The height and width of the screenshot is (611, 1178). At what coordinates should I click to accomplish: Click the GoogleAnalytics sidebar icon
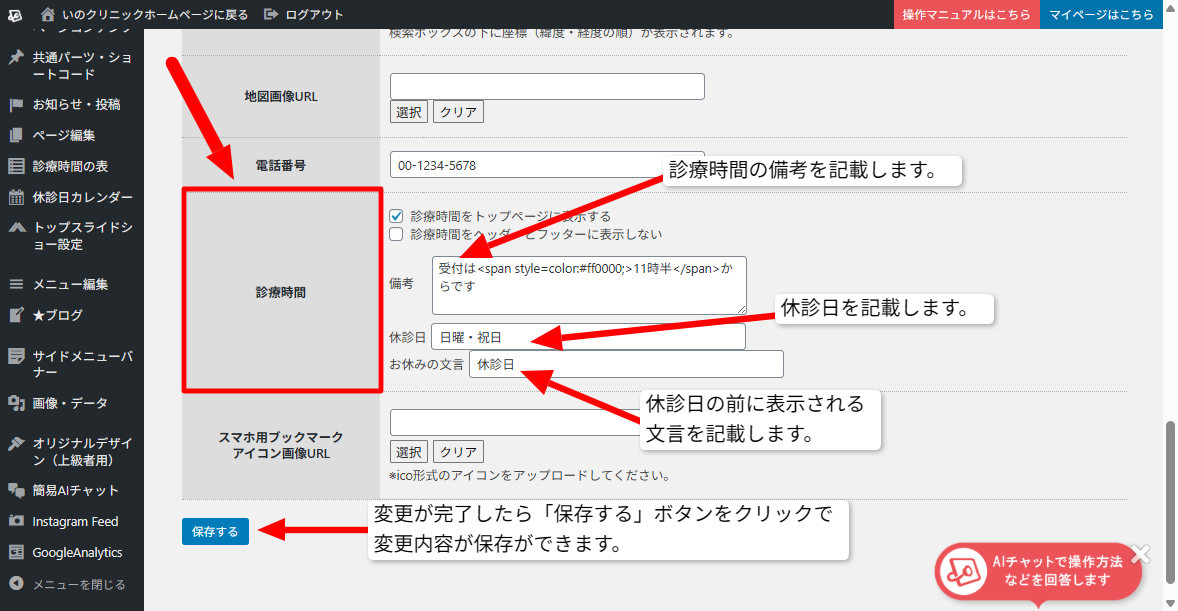16,552
